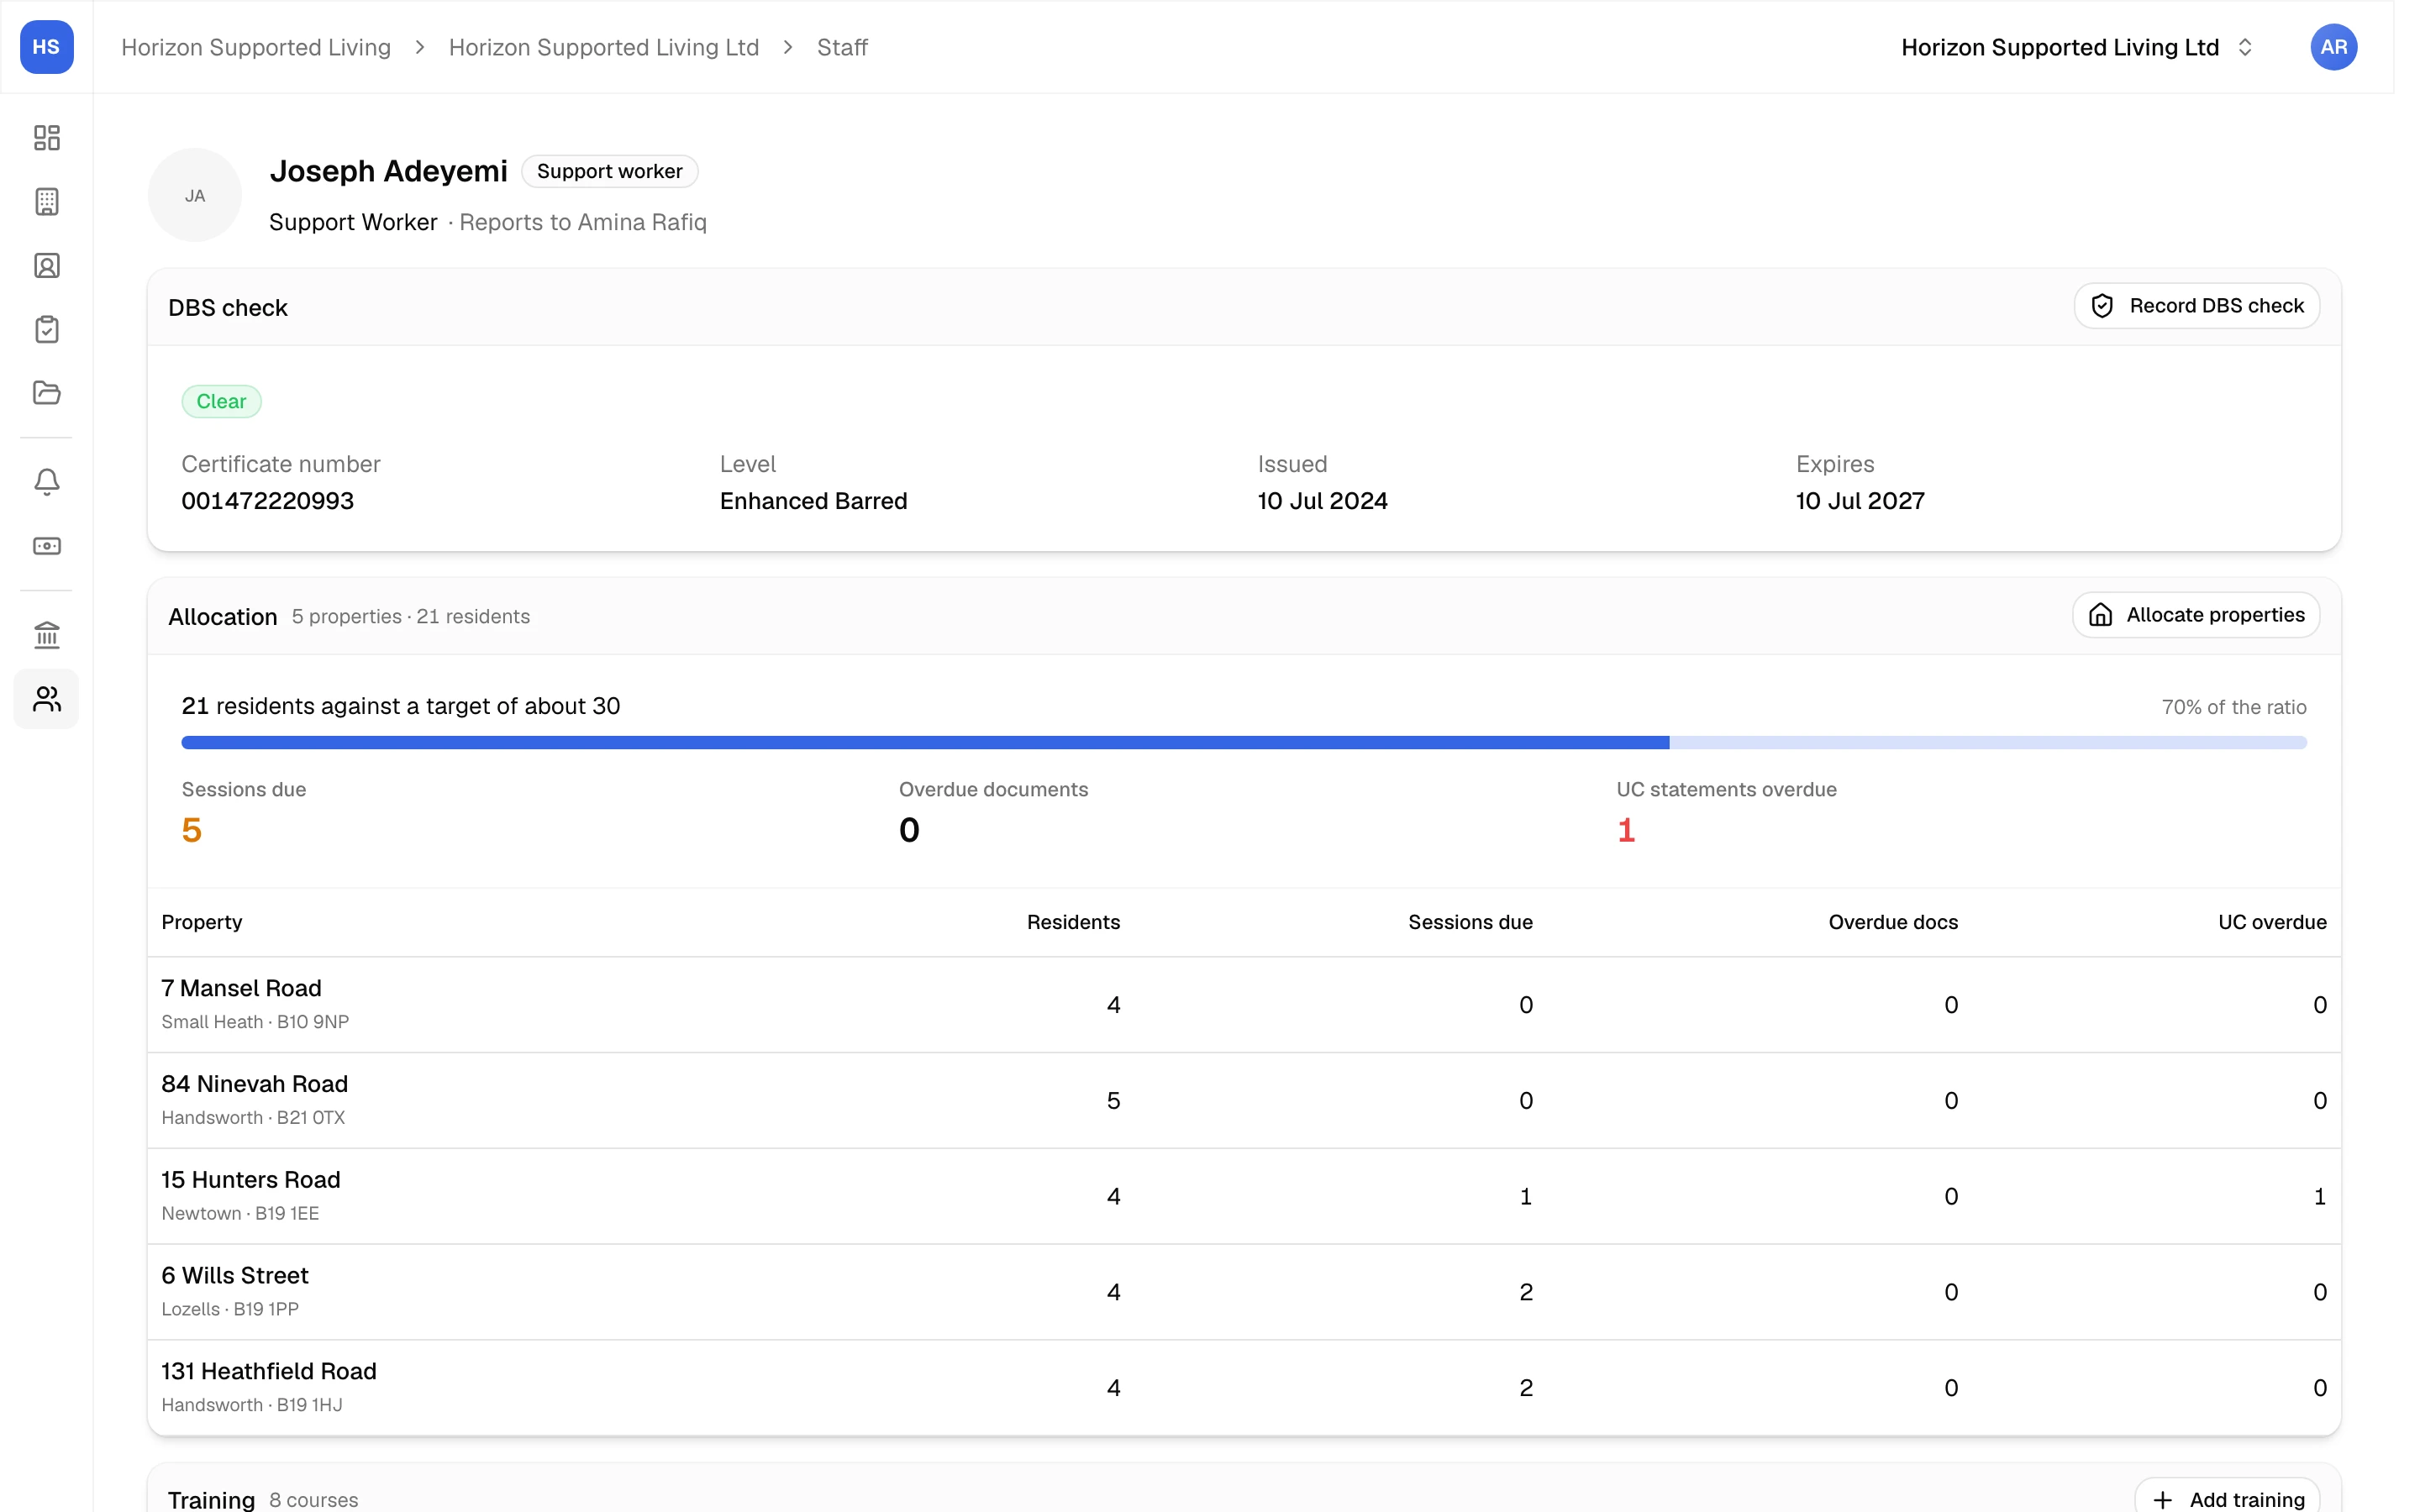Click Record DBS check button
Viewport: 2420px width, 1512px height.
click(x=2196, y=306)
